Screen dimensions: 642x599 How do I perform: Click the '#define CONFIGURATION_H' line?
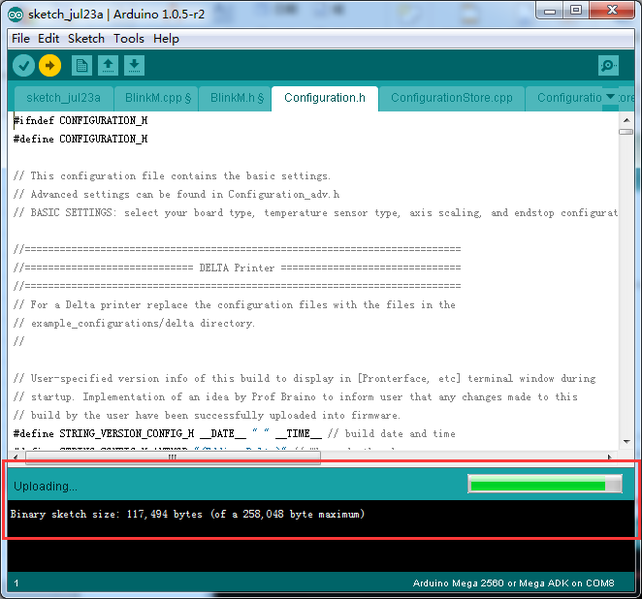[x=80, y=139]
